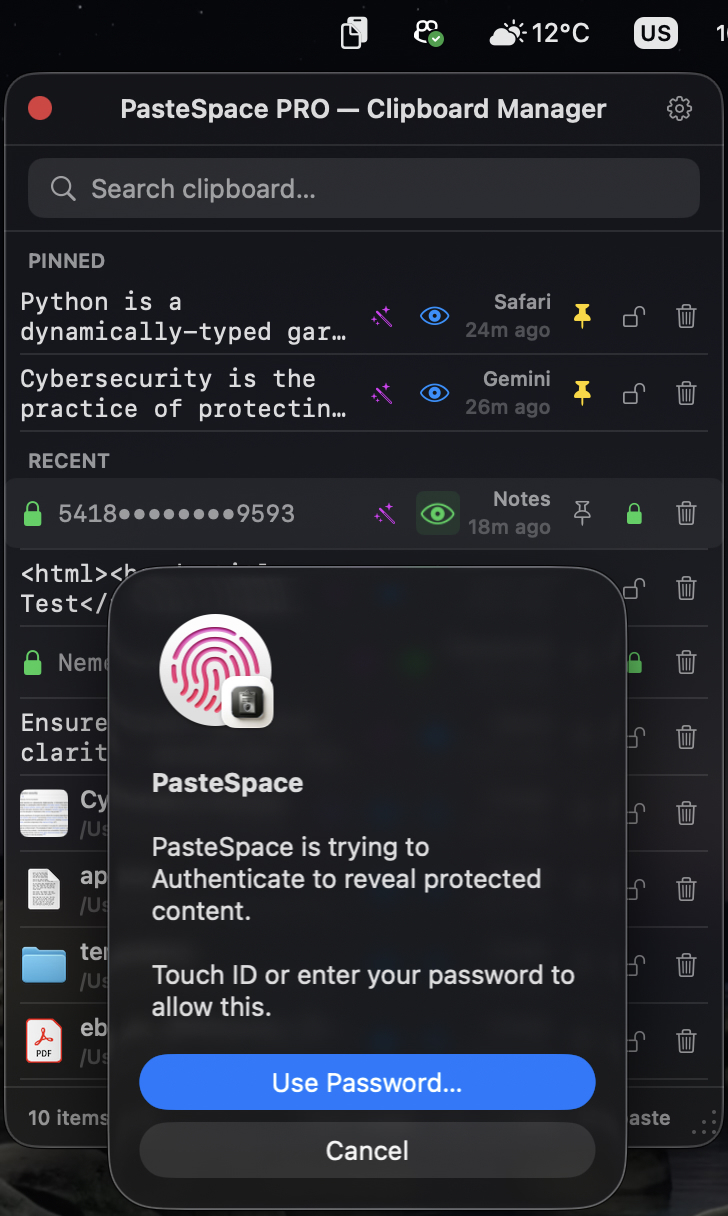Toggle the blue eye in the Python row
Image resolution: width=728 pixels, height=1216 pixels.
click(x=434, y=317)
